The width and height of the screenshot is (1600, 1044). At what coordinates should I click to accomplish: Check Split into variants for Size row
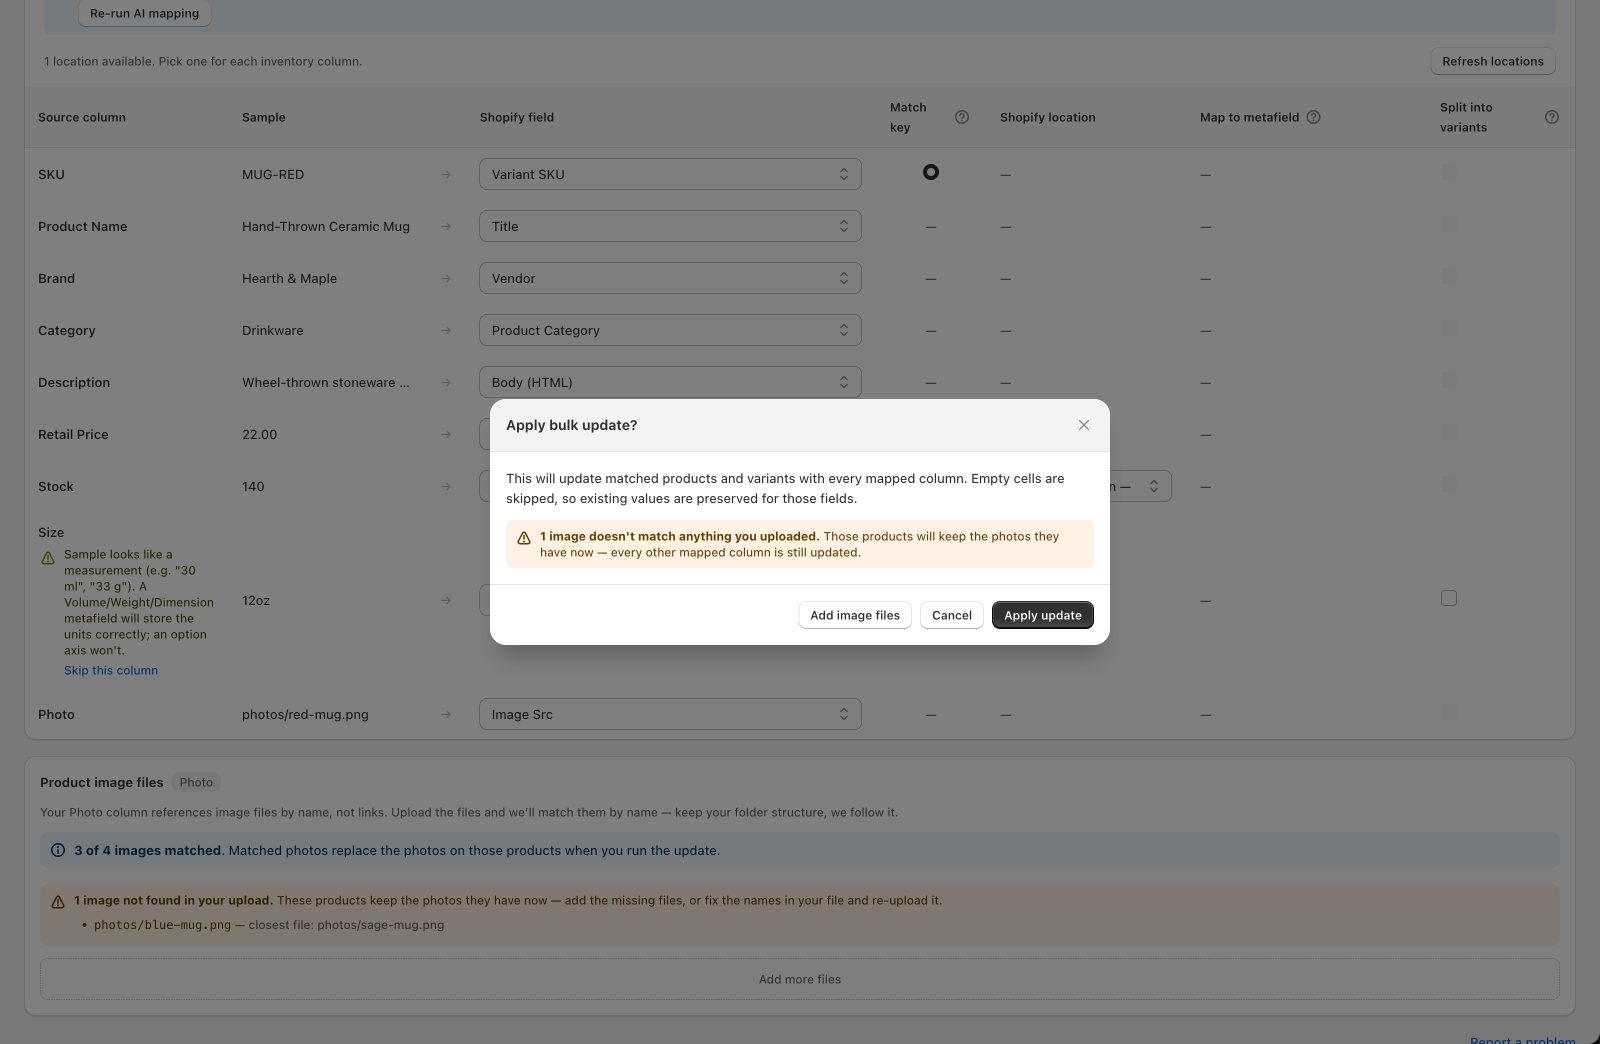(1449, 598)
